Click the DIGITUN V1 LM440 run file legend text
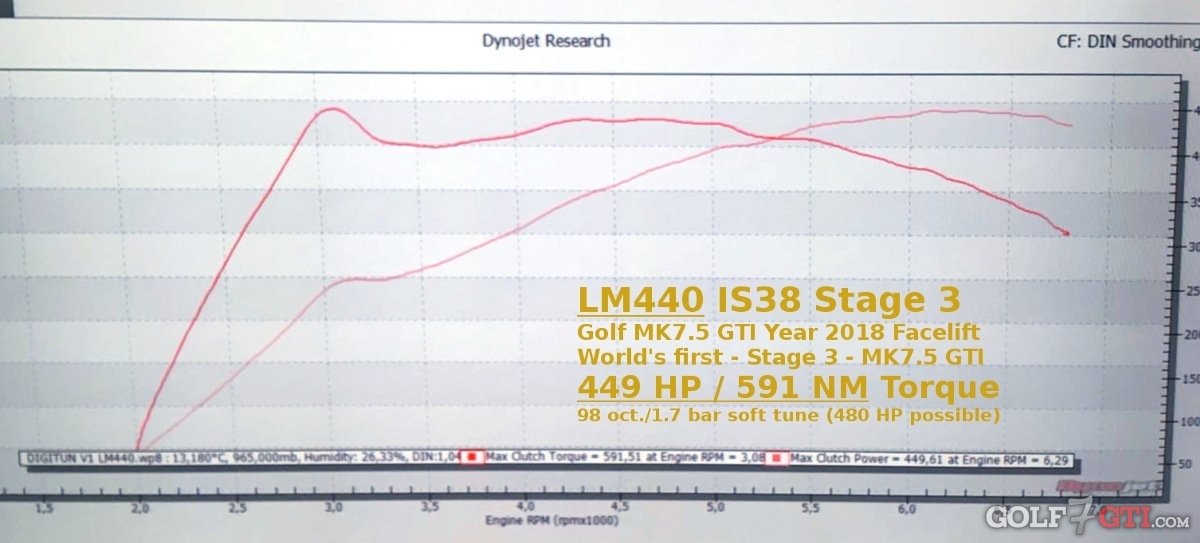Viewport: 1200px width, 543px height. point(242,457)
